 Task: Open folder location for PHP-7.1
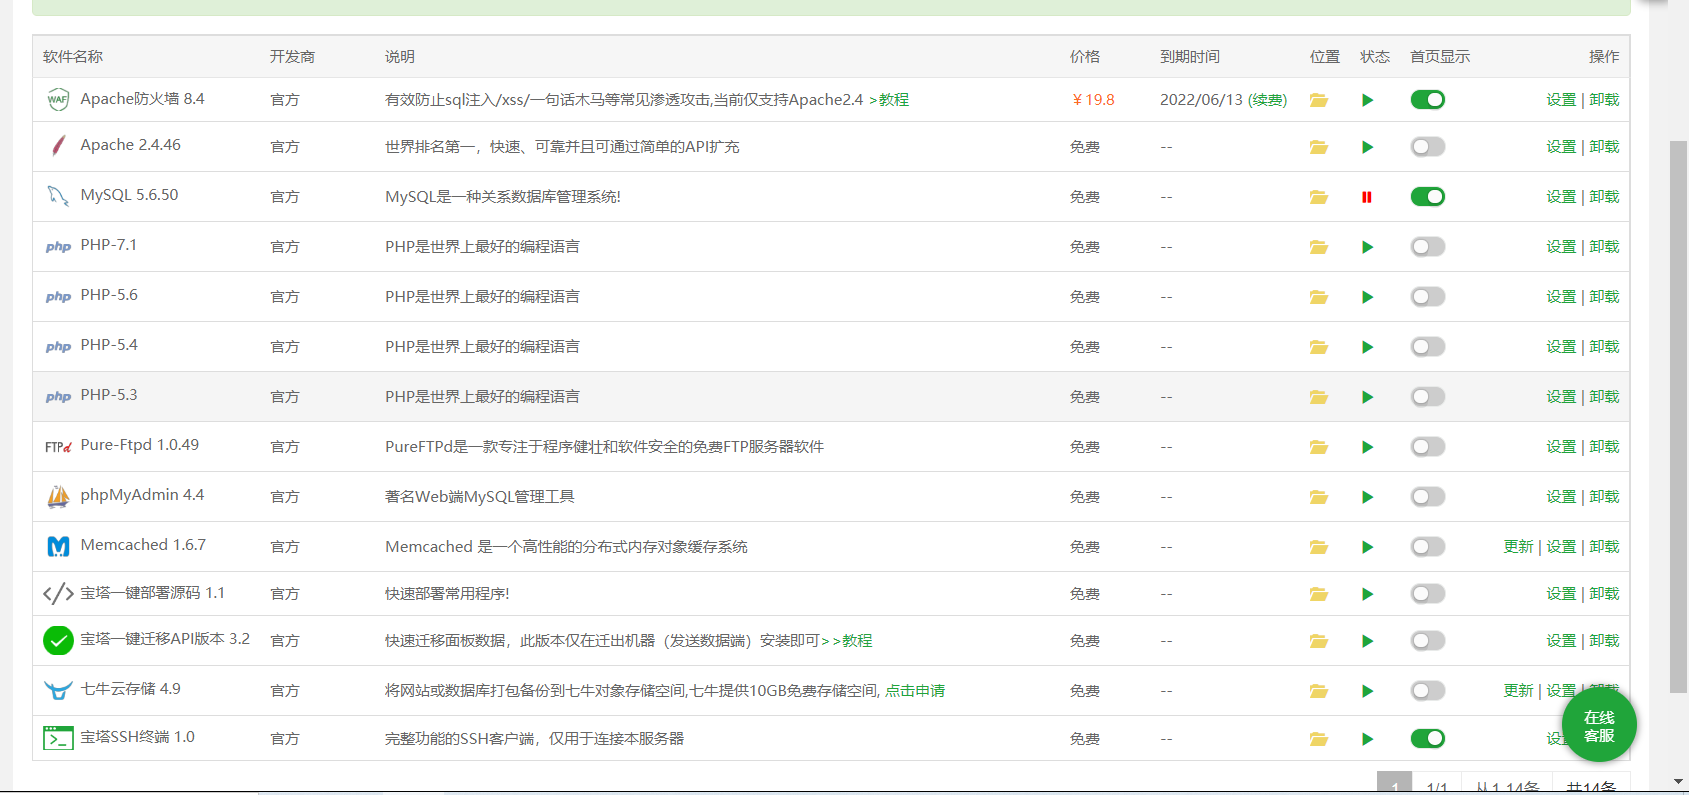[x=1319, y=247]
